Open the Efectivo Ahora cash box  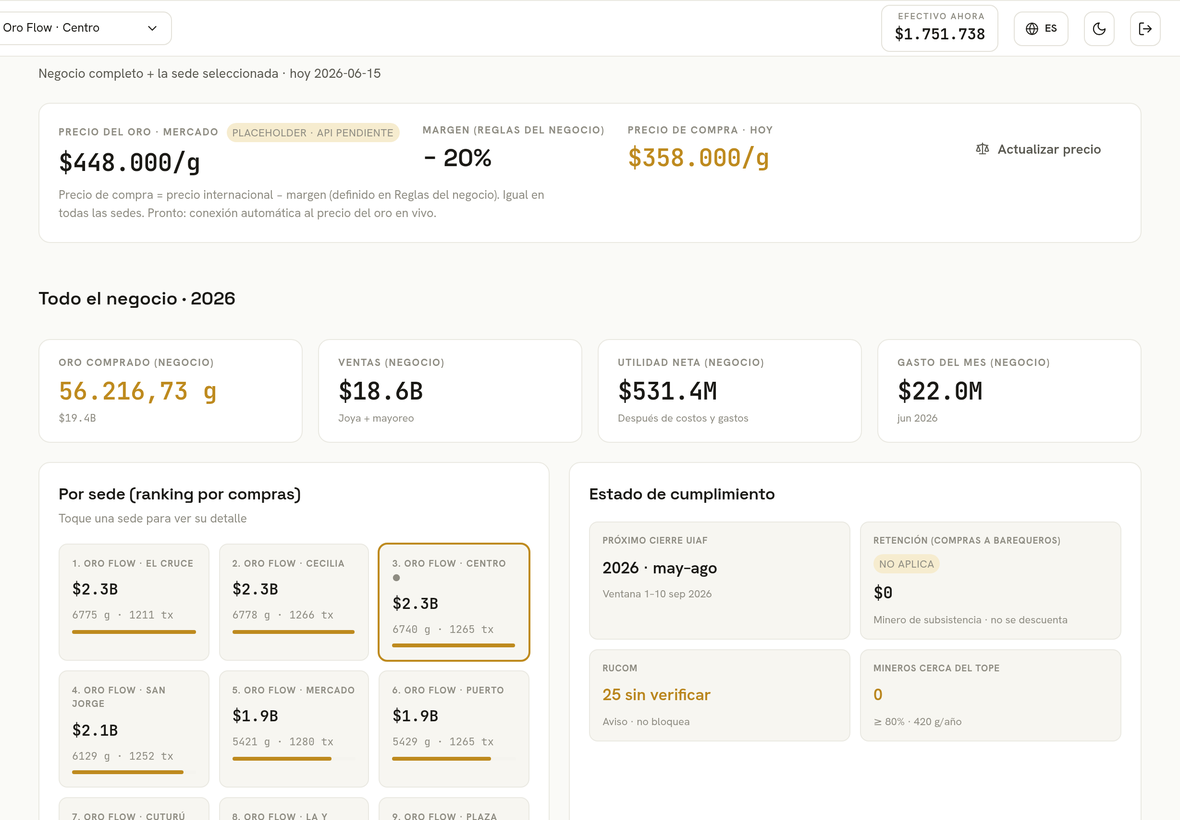939,29
